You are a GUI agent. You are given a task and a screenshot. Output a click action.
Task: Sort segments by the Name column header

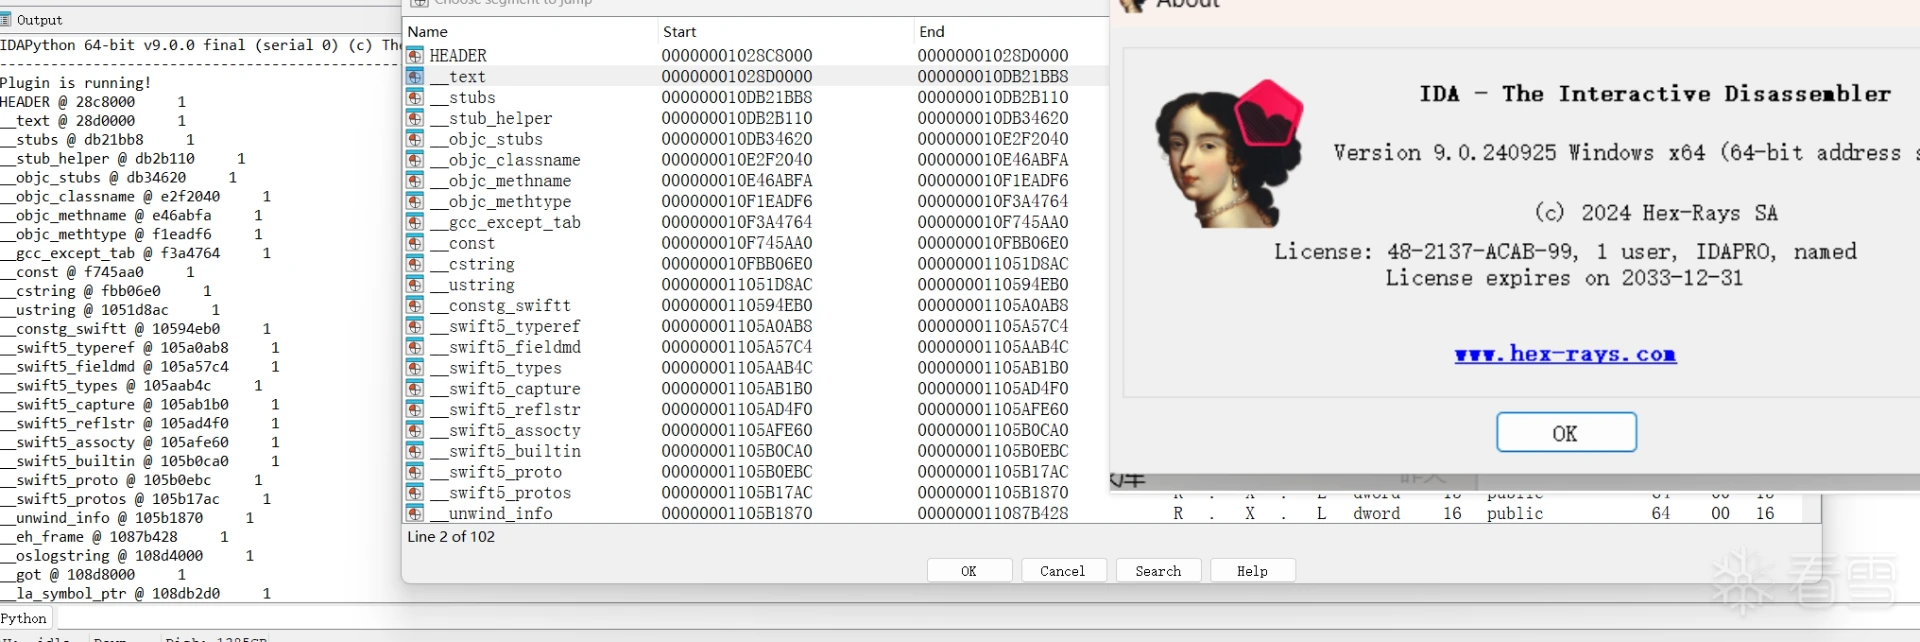click(530, 32)
